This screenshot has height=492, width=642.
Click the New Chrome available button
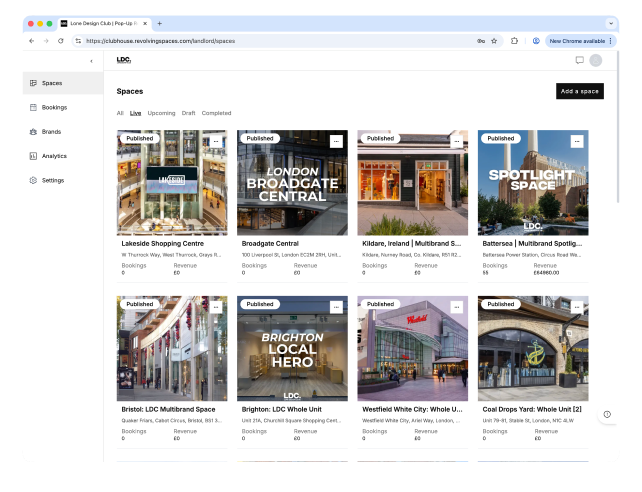581,41
